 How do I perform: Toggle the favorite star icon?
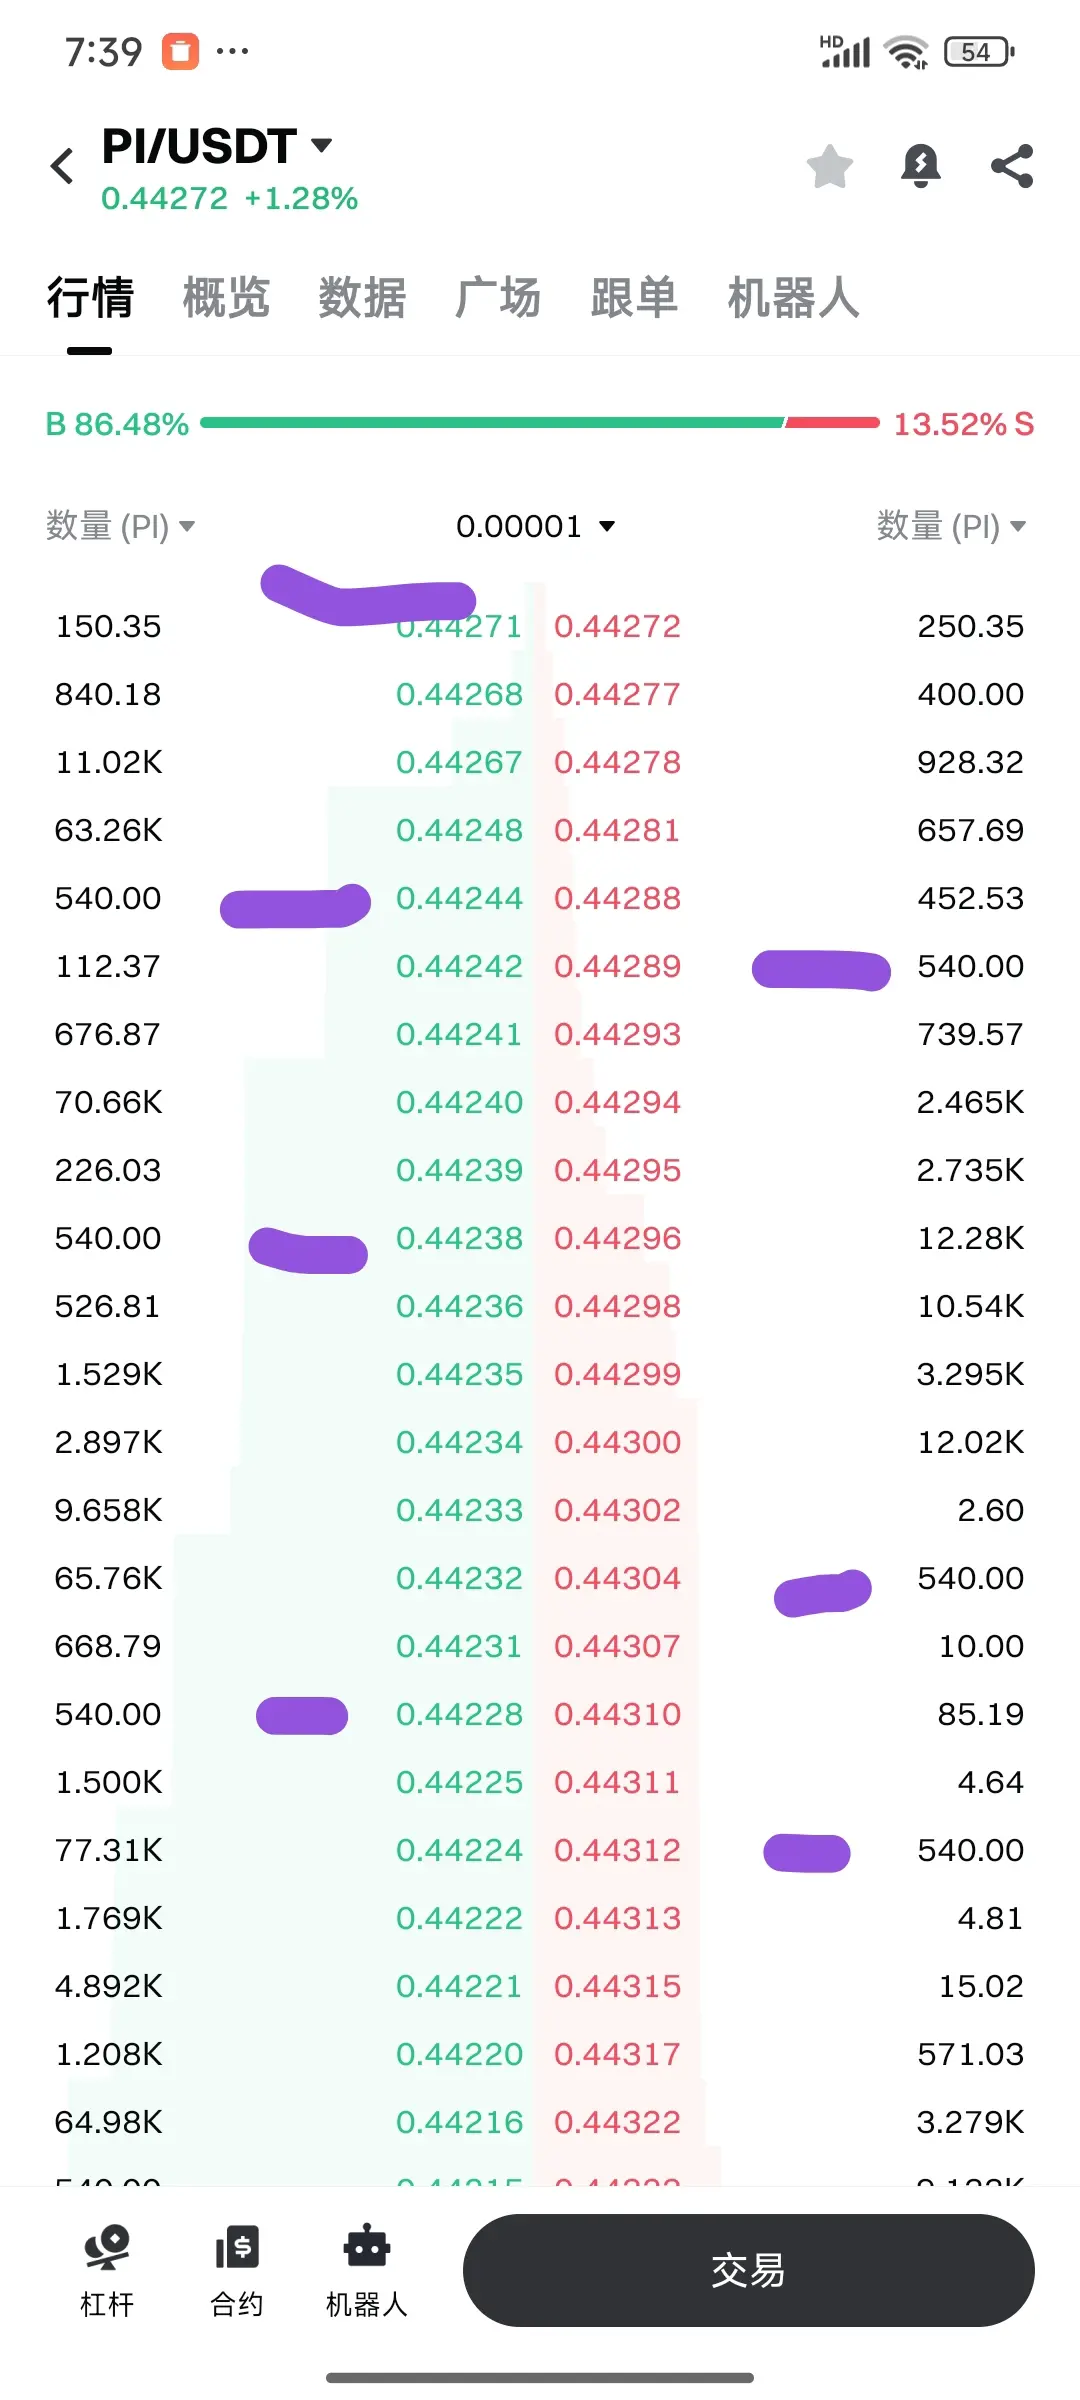pos(830,166)
